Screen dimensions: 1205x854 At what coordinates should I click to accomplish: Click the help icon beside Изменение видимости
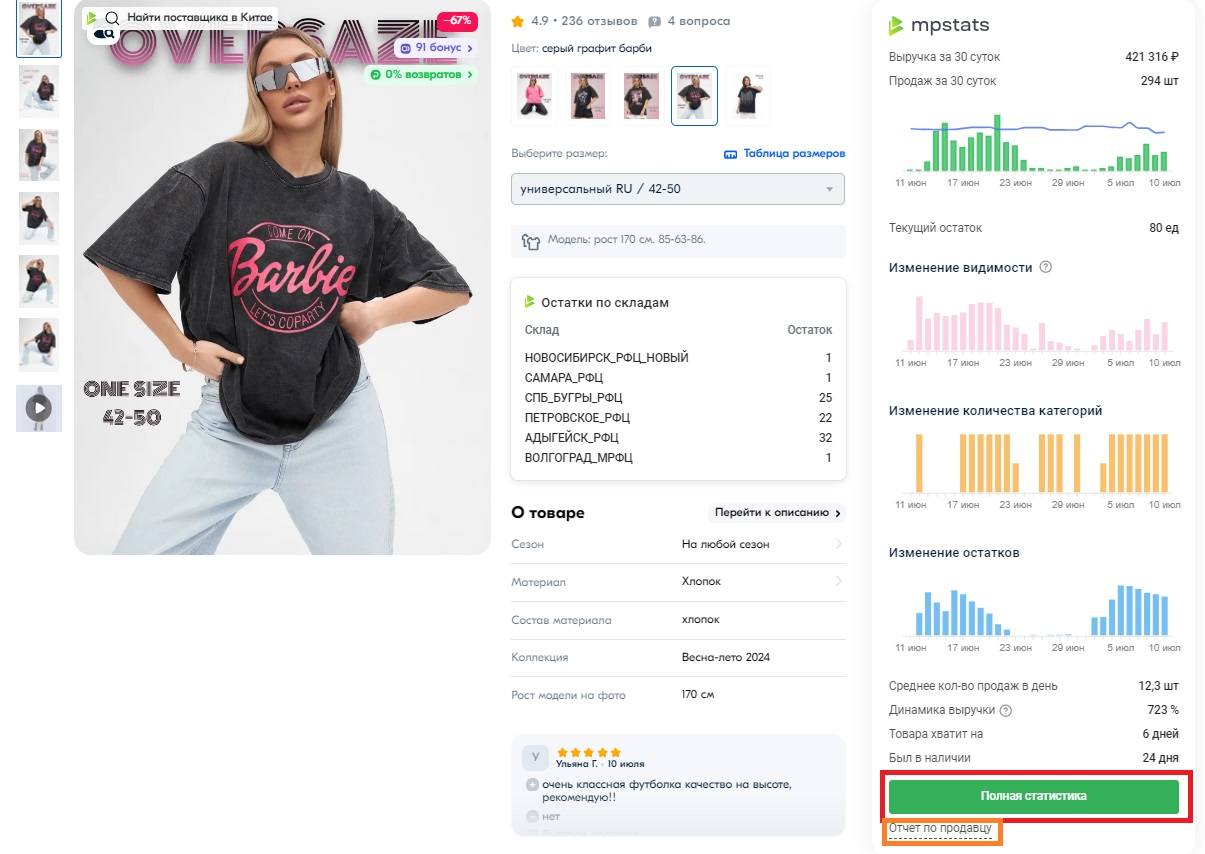pyautogui.click(x=1046, y=267)
